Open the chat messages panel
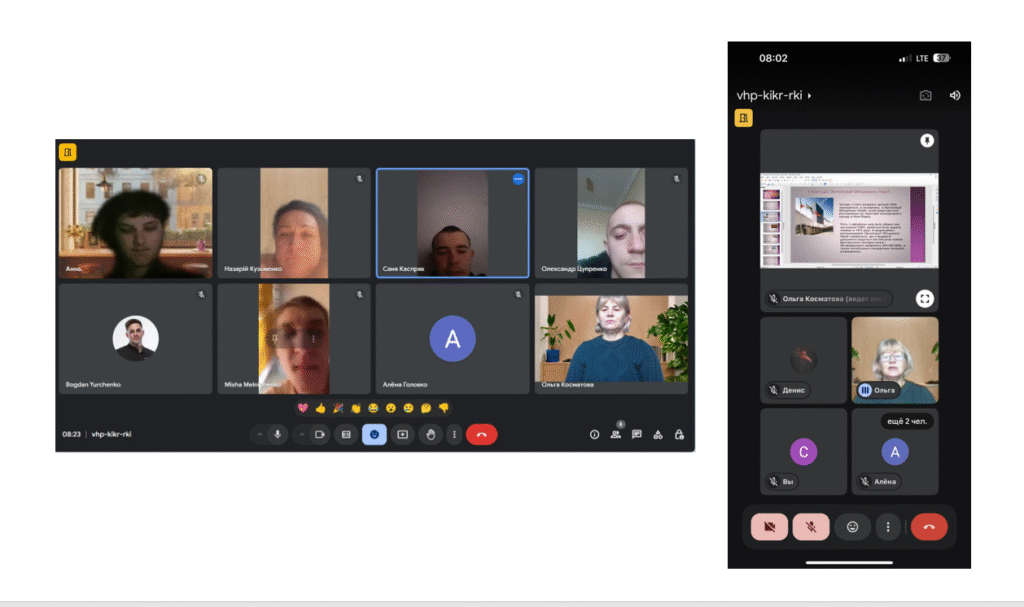1024x607 pixels. (637, 434)
